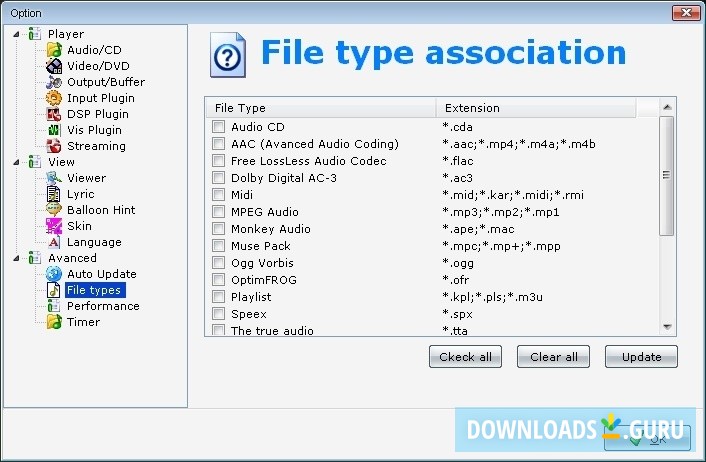Click the Balloon Hint icon
This screenshot has width=706, height=462.
(x=54, y=210)
